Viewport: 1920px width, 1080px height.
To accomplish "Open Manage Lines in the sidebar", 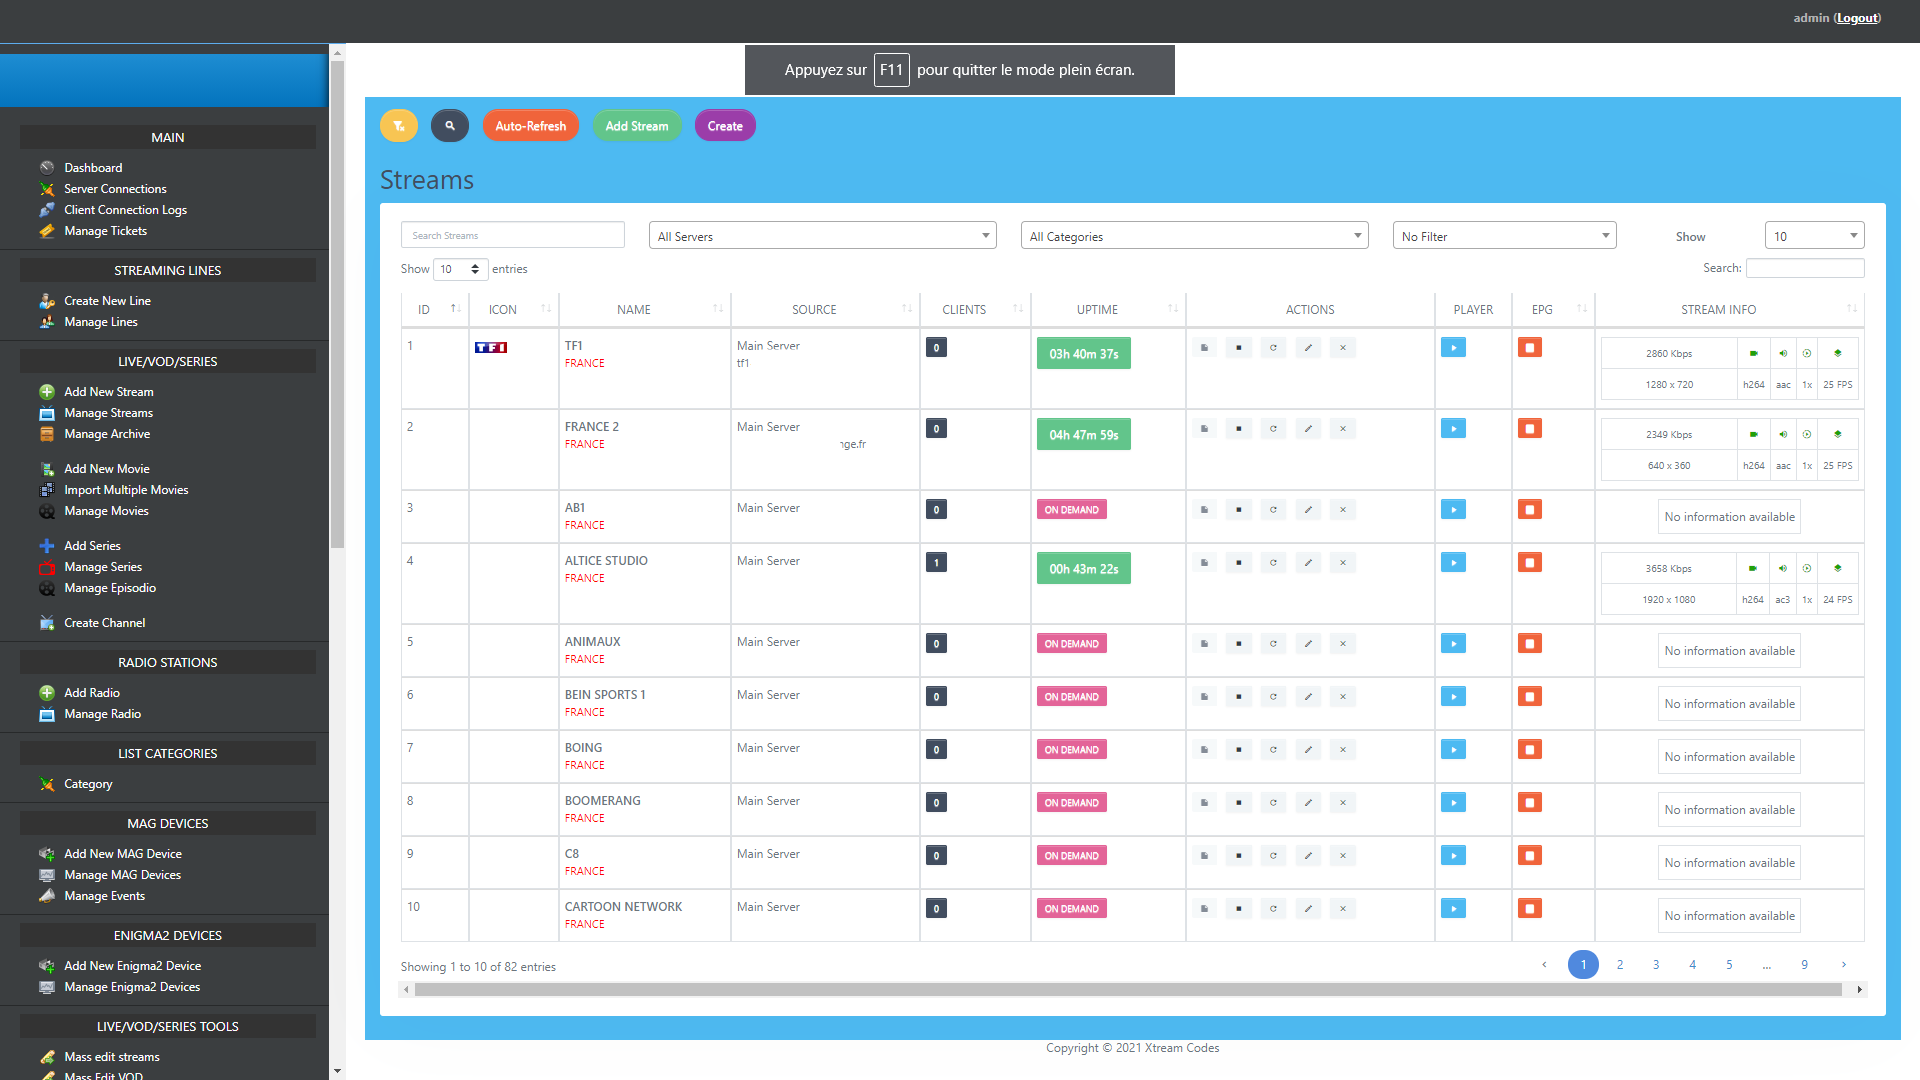I will coord(101,322).
